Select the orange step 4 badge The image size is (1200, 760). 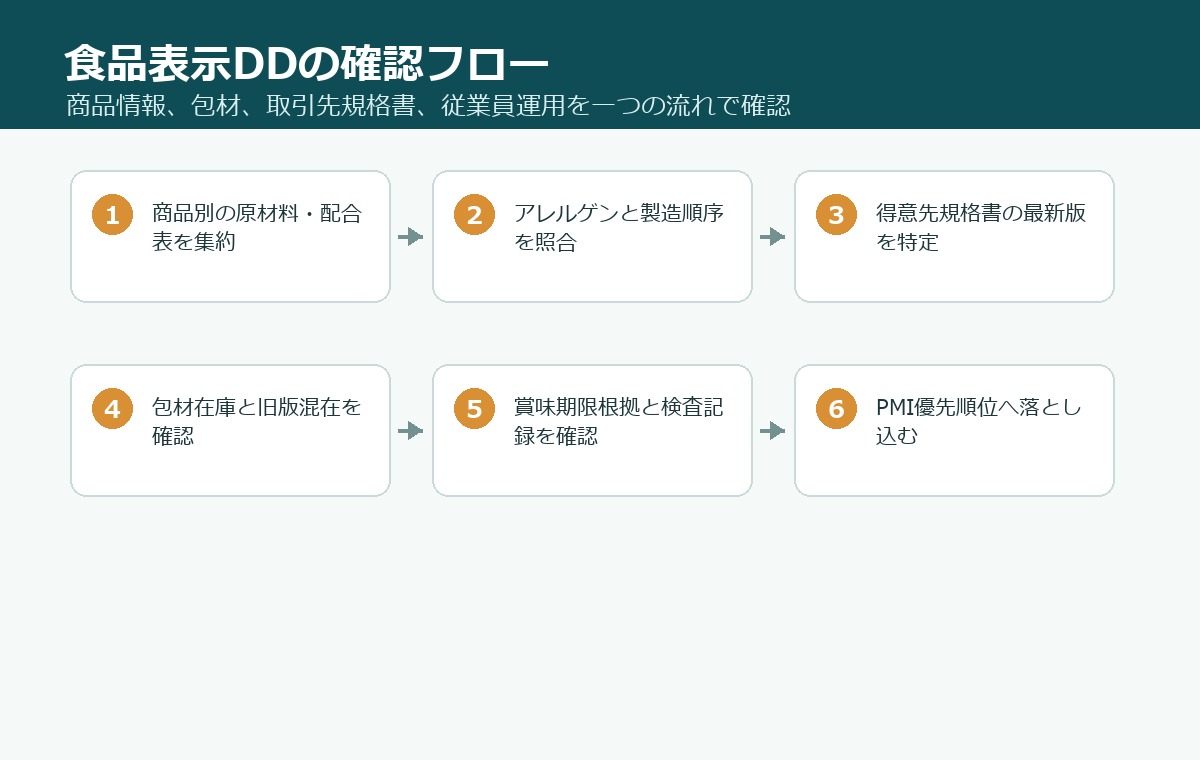point(112,409)
